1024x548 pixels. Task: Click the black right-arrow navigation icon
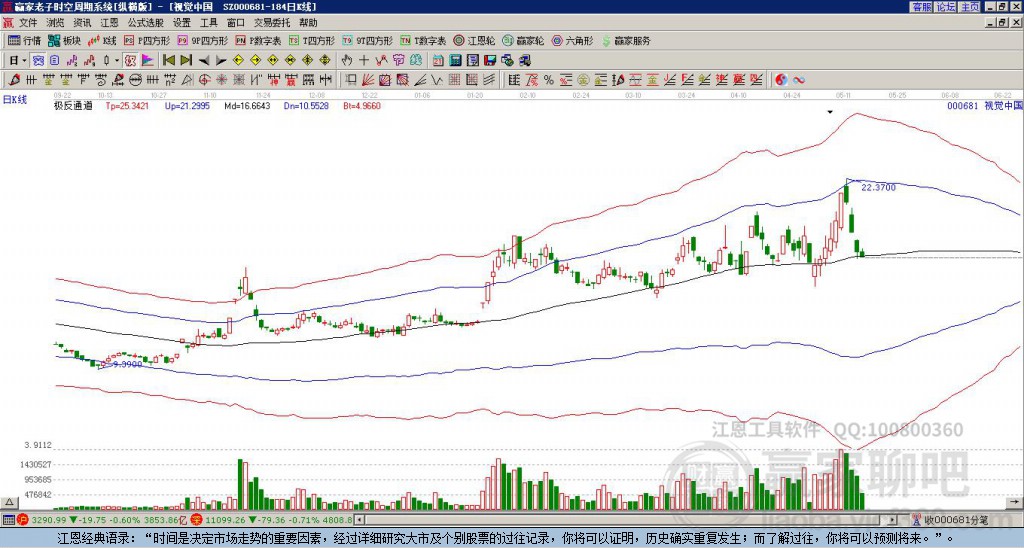click(221, 61)
